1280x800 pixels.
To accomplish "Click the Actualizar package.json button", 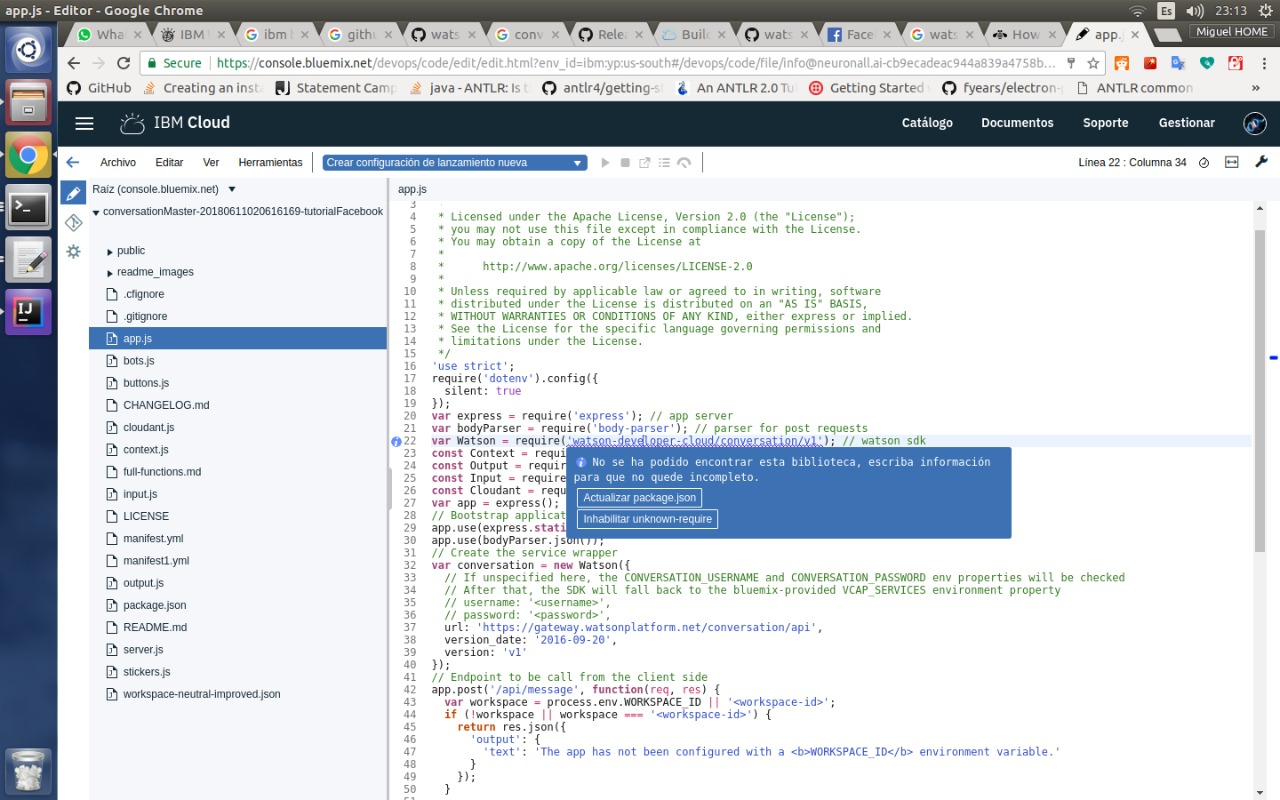I will 639,497.
